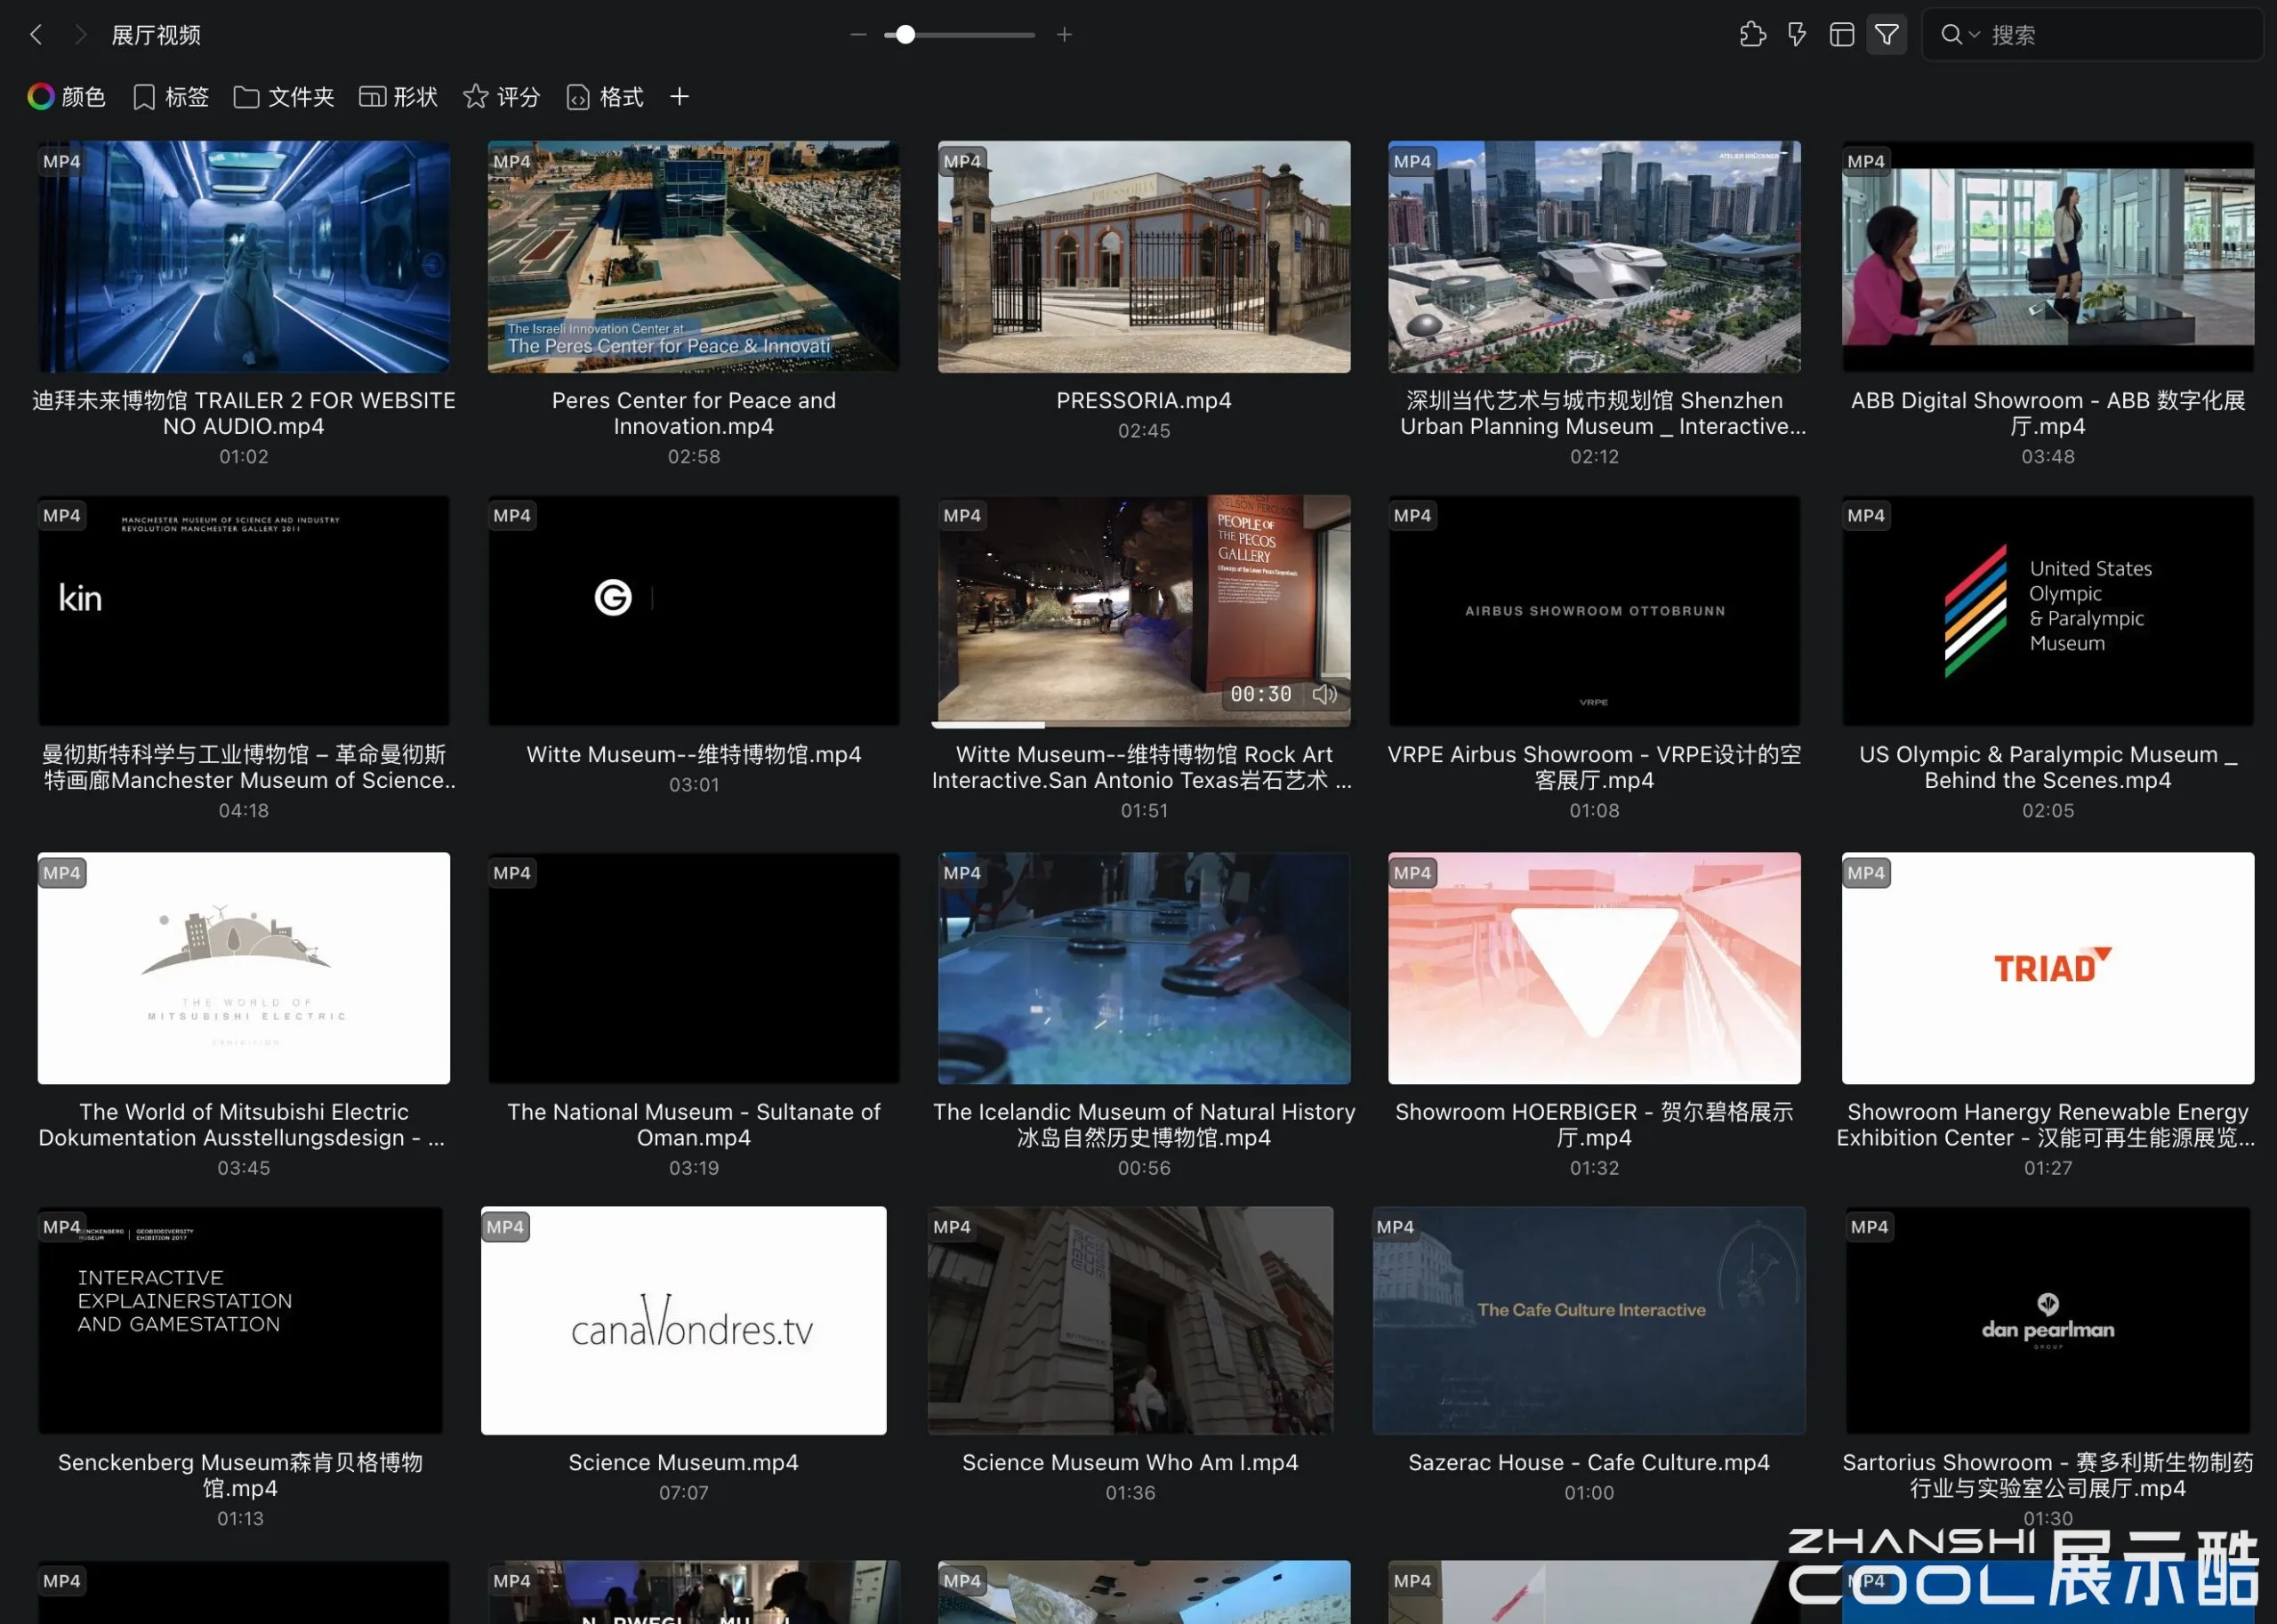Viewport: 2277px width, 1624px height.
Task: Open the 颜色 color filter
Action: 66,97
